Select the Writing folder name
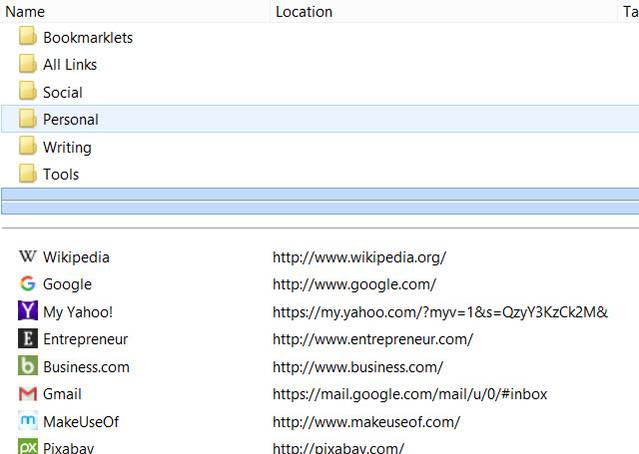Image resolution: width=639 pixels, height=454 pixels. pos(67,148)
